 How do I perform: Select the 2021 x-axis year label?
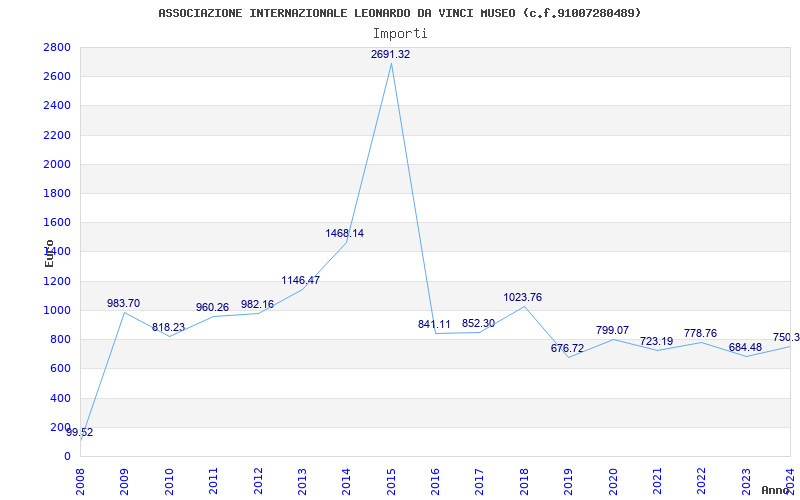click(x=657, y=481)
